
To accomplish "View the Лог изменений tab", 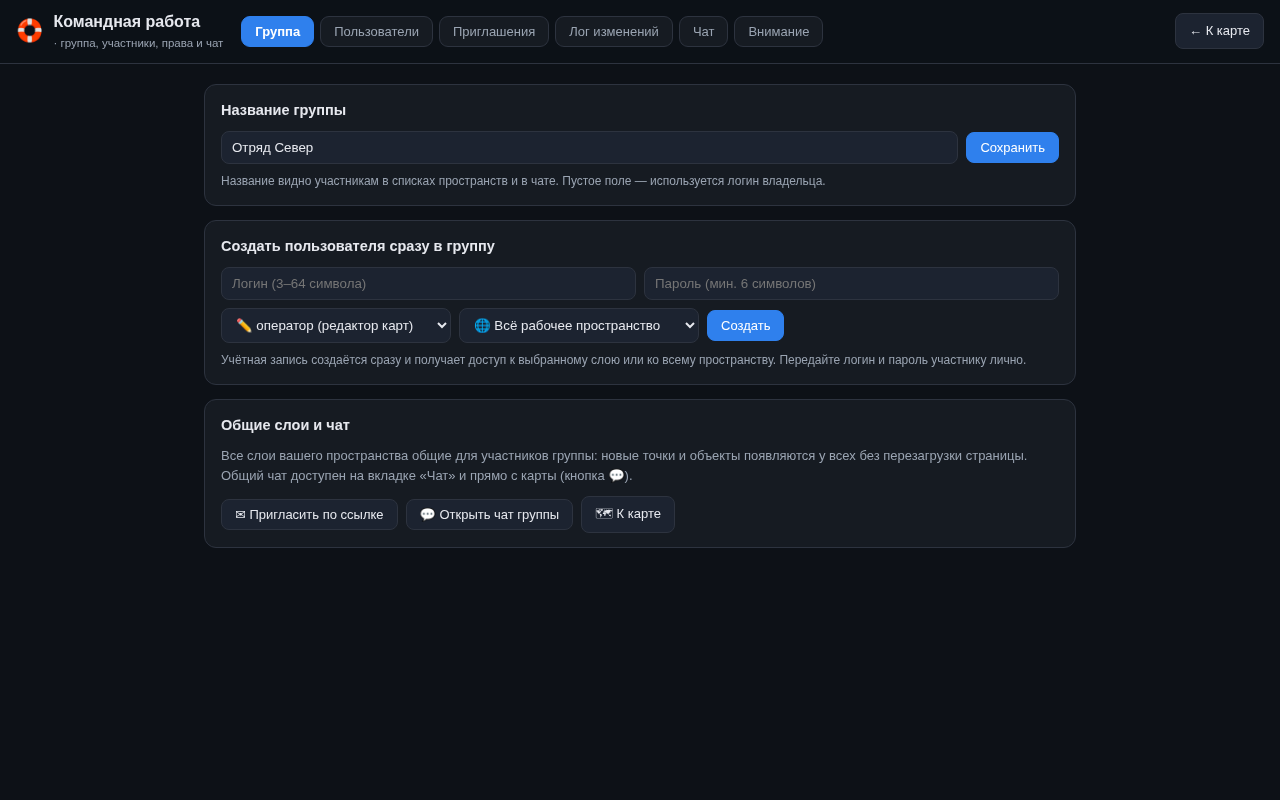I will tap(614, 31).
